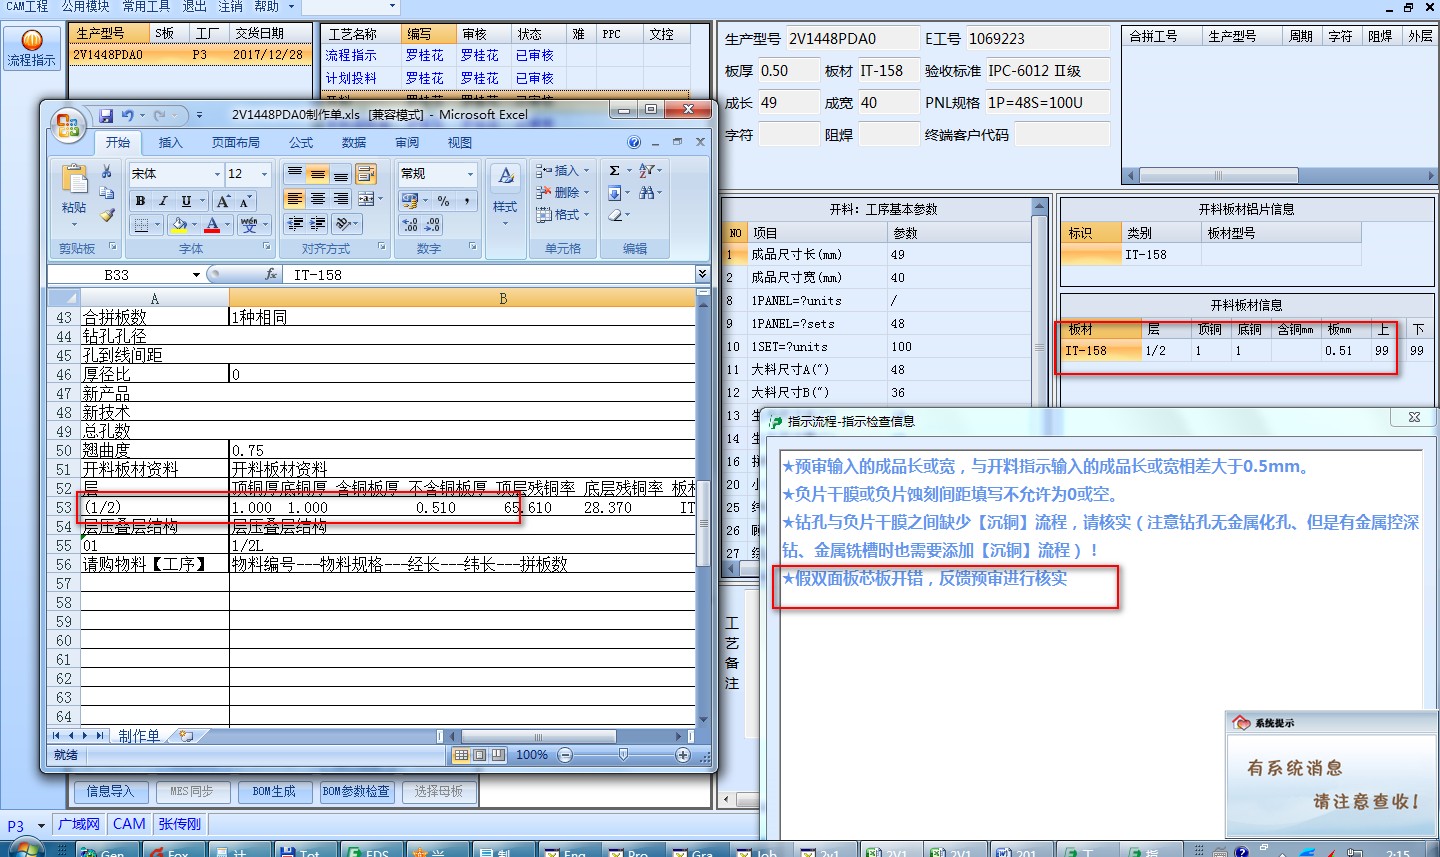1440x857 pixels.
Task: Apply percent style to cells
Action: click(443, 201)
